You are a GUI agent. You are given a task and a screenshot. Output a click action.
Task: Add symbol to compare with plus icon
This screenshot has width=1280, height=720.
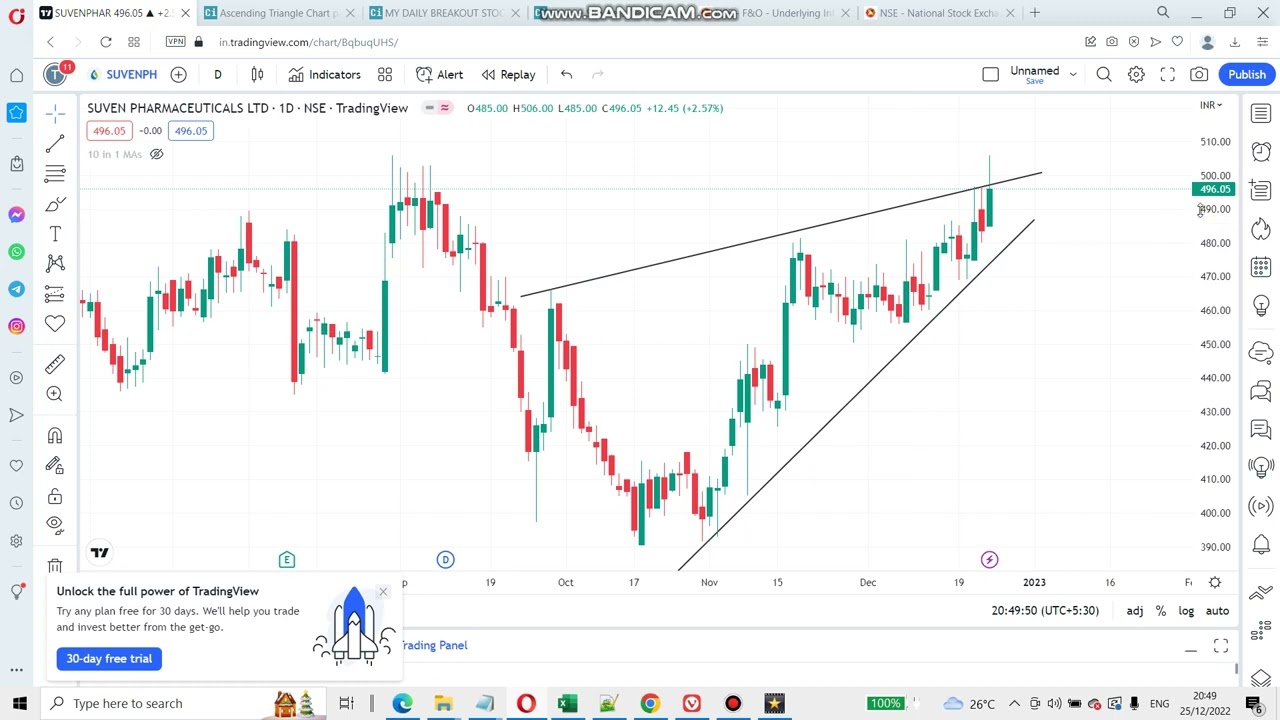(178, 74)
